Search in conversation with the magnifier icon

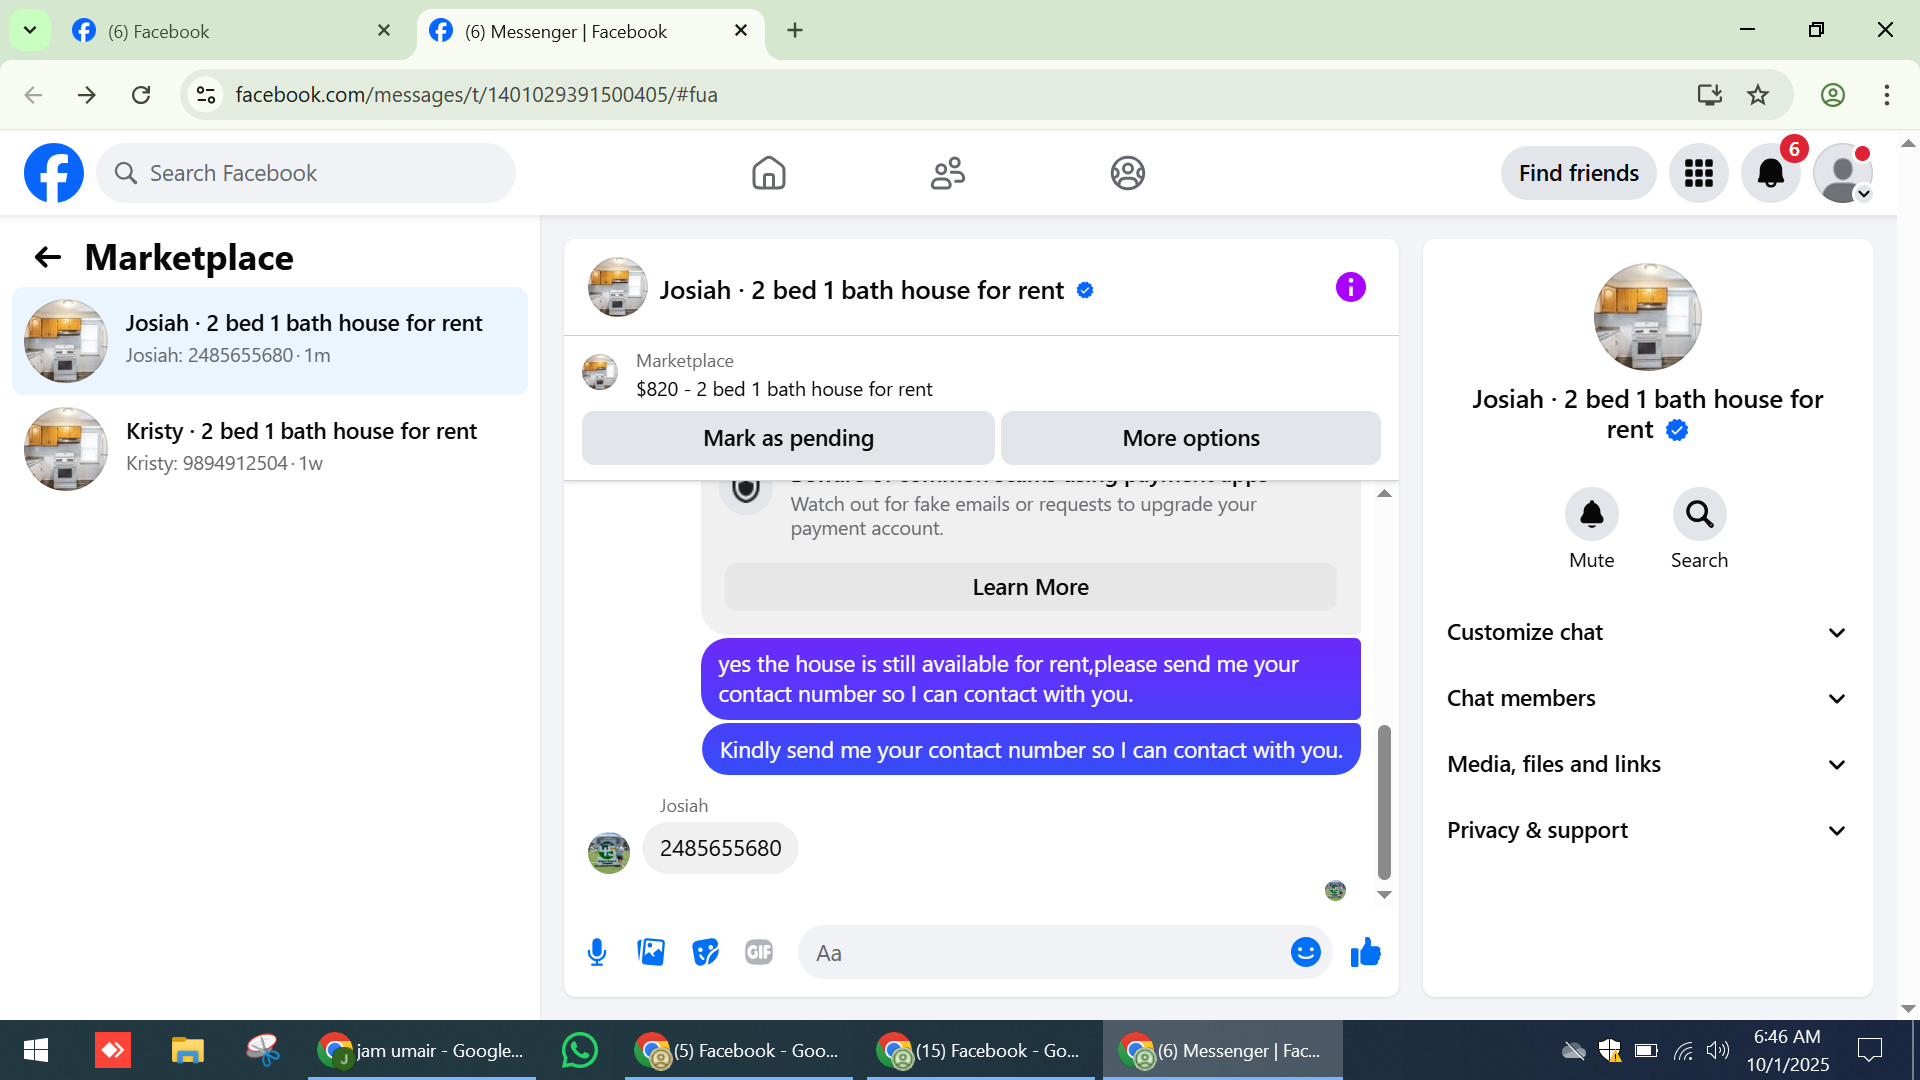[x=1699, y=514]
